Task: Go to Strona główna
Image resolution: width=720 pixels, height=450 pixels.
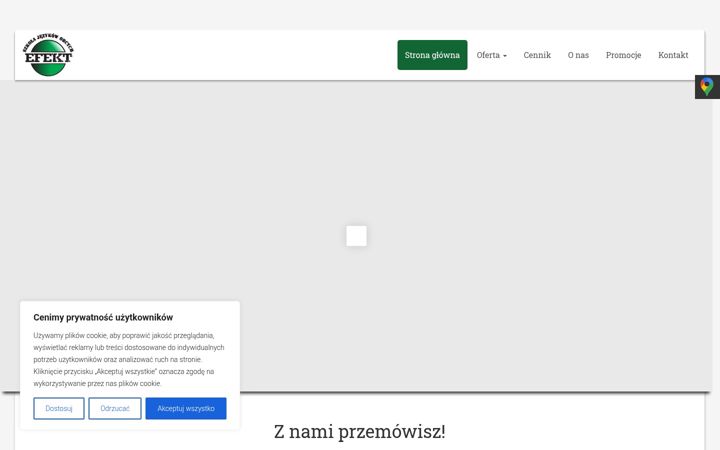Action: 432,55
